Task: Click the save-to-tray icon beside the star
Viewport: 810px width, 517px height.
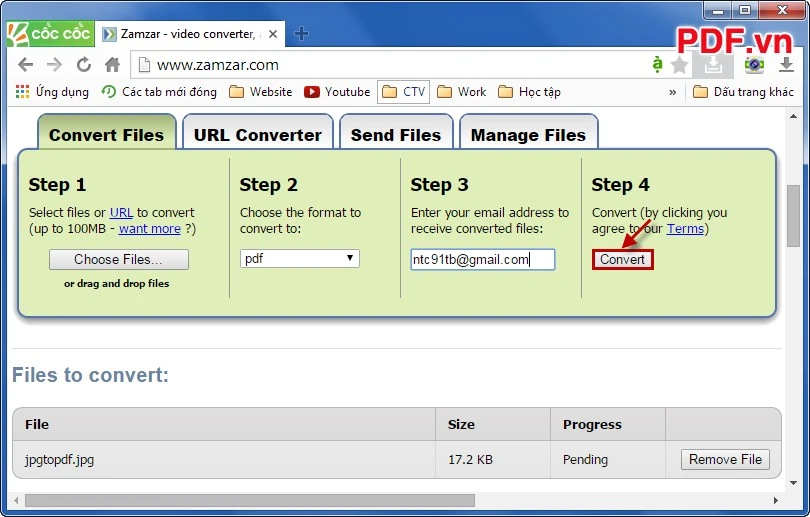Action: tap(713, 65)
